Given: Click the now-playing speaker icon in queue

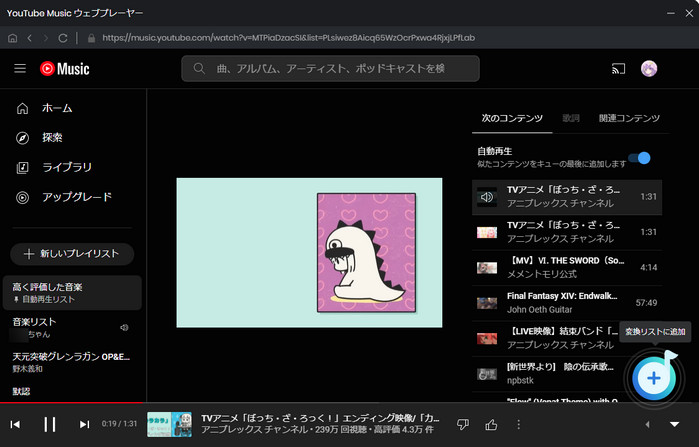Looking at the screenshot, I should (487, 197).
